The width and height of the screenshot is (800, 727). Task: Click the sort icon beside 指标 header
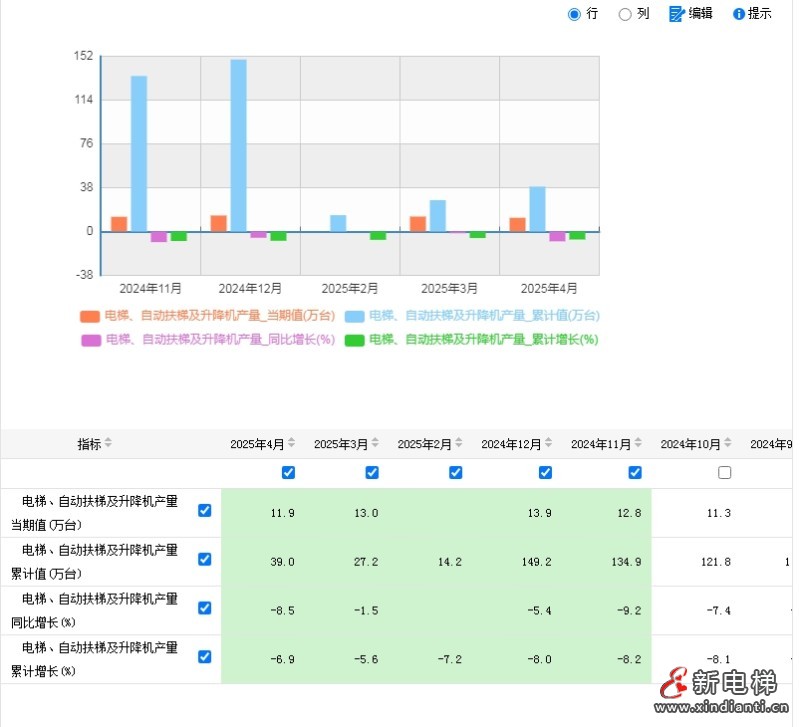click(106, 443)
